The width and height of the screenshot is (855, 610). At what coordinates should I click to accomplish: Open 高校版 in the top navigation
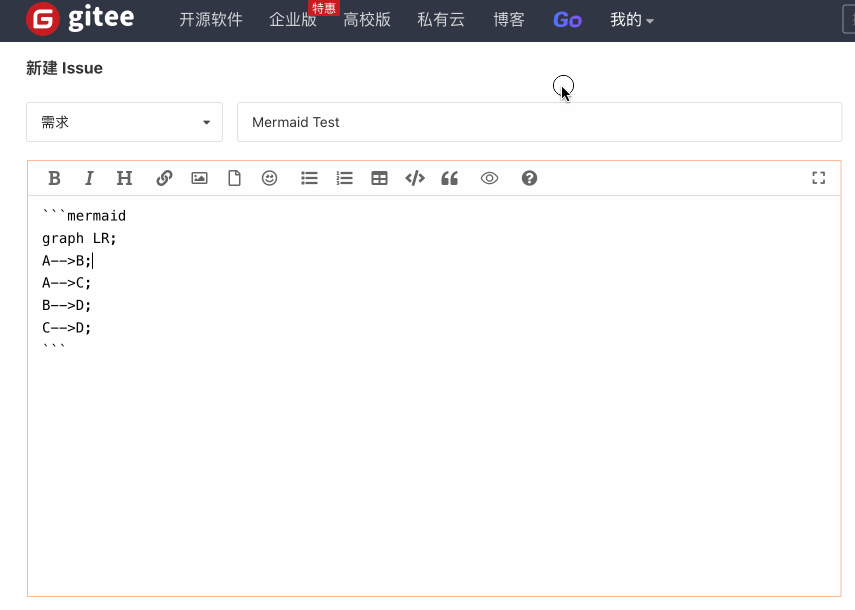(x=367, y=20)
